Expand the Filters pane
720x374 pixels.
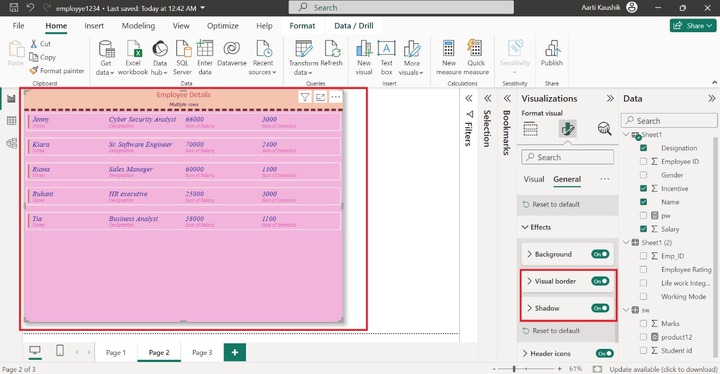click(x=468, y=98)
